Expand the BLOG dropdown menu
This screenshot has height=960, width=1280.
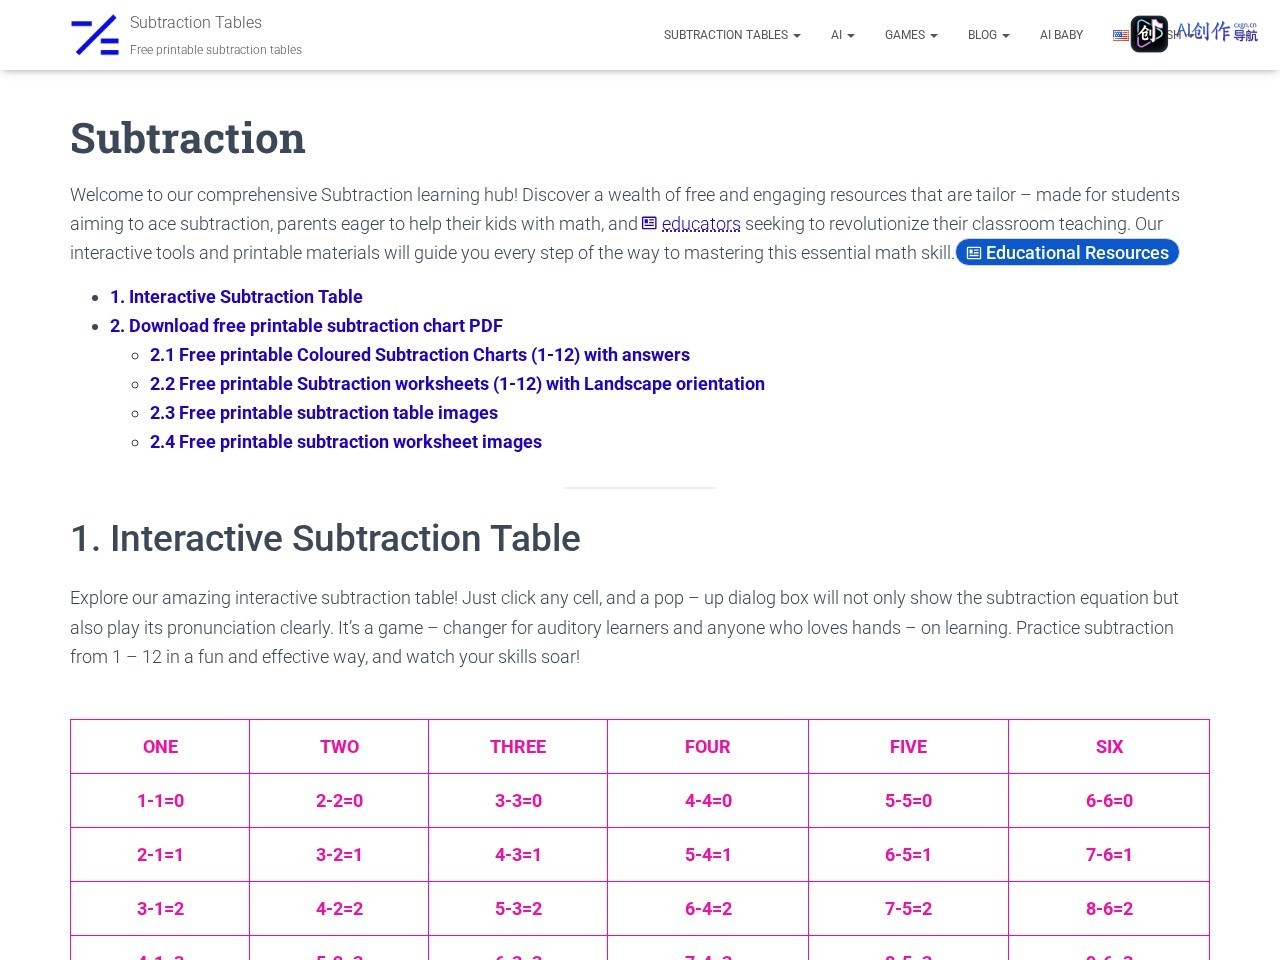click(x=988, y=35)
